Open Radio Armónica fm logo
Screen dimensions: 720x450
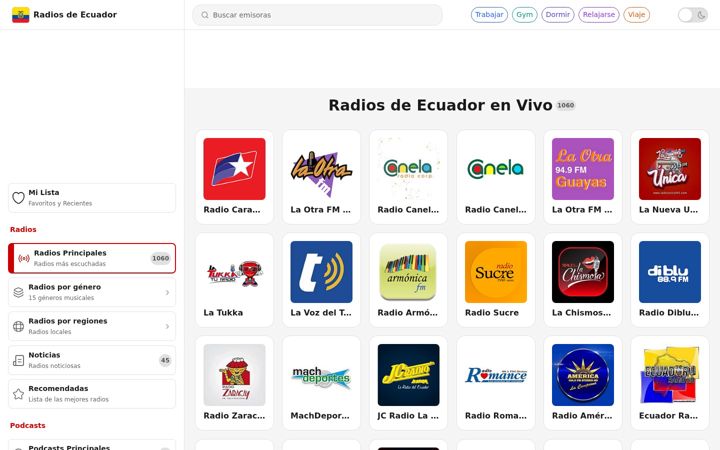click(408, 272)
